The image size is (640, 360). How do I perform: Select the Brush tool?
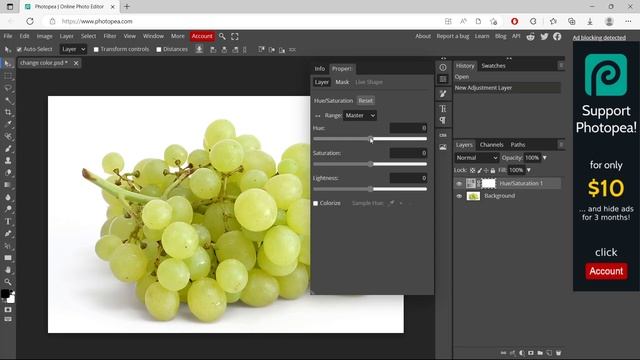pyautogui.click(x=8, y=149)
